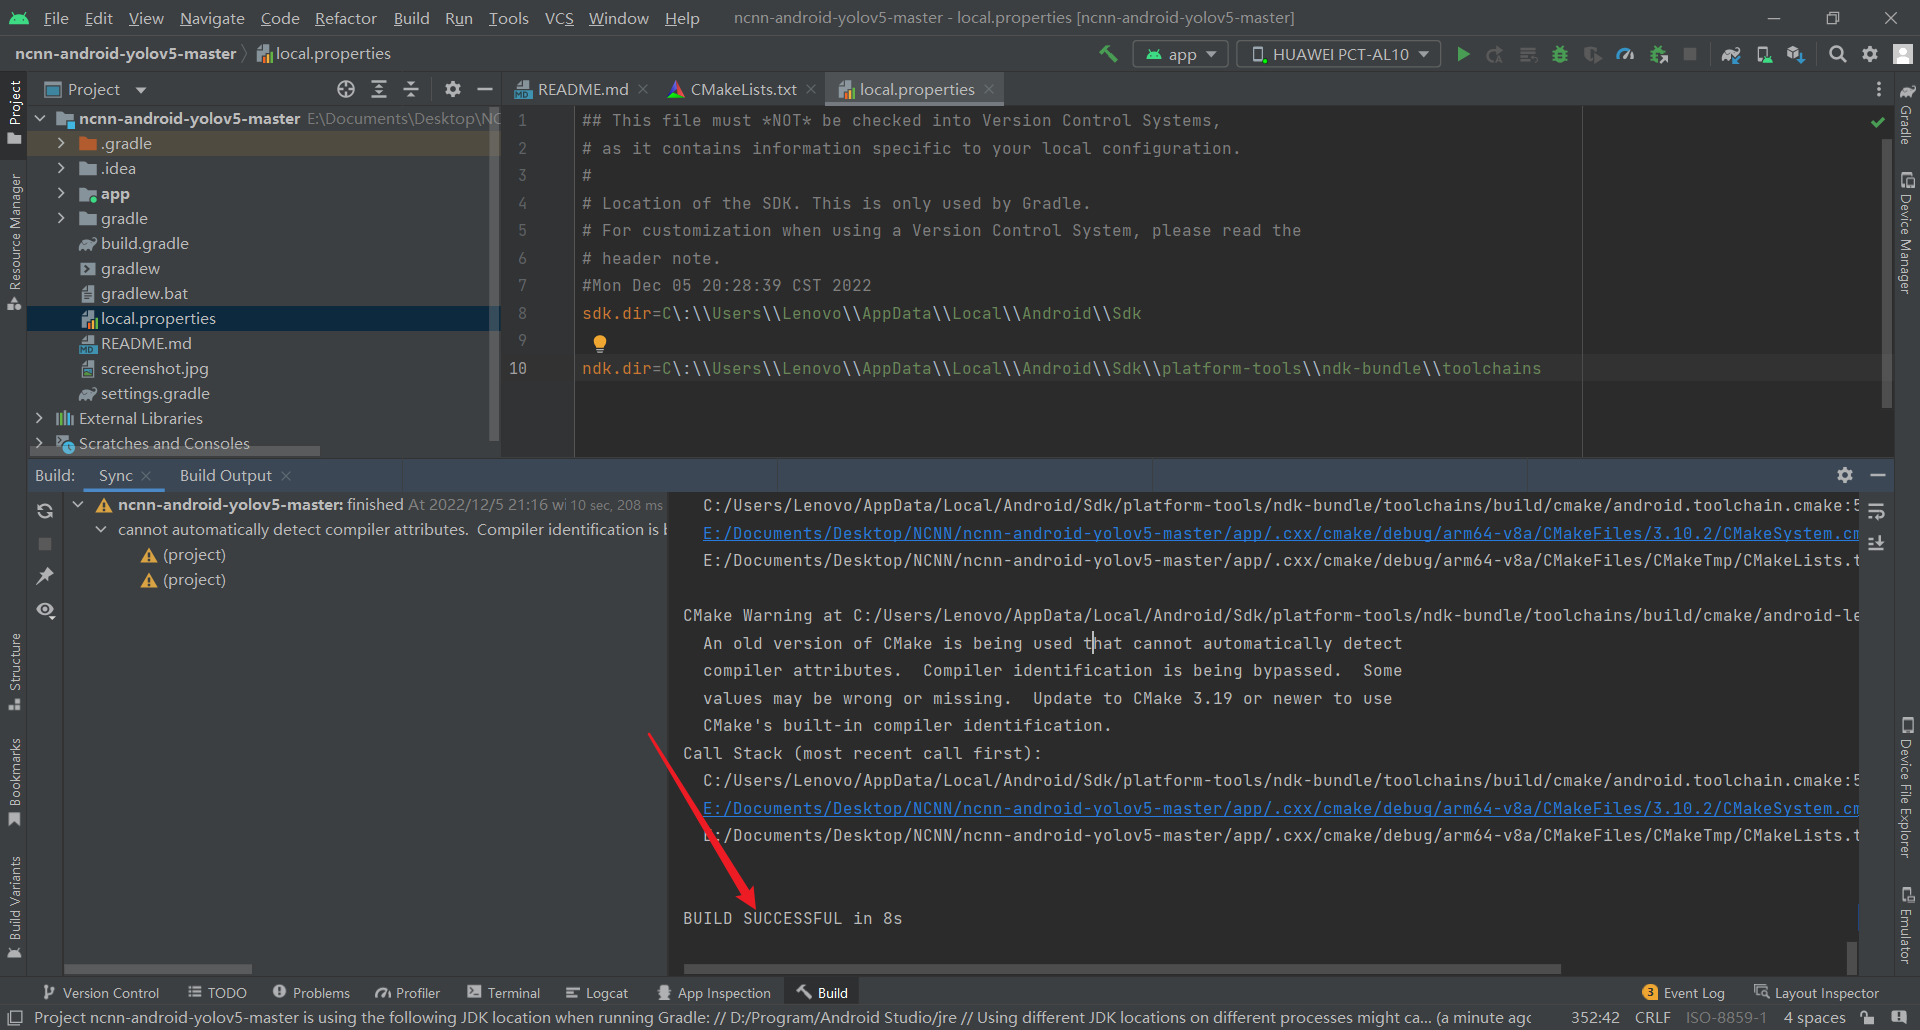Profile the app using the profiler icon
Viewport: 1920px width, 1030px height.
point(1625,54)
